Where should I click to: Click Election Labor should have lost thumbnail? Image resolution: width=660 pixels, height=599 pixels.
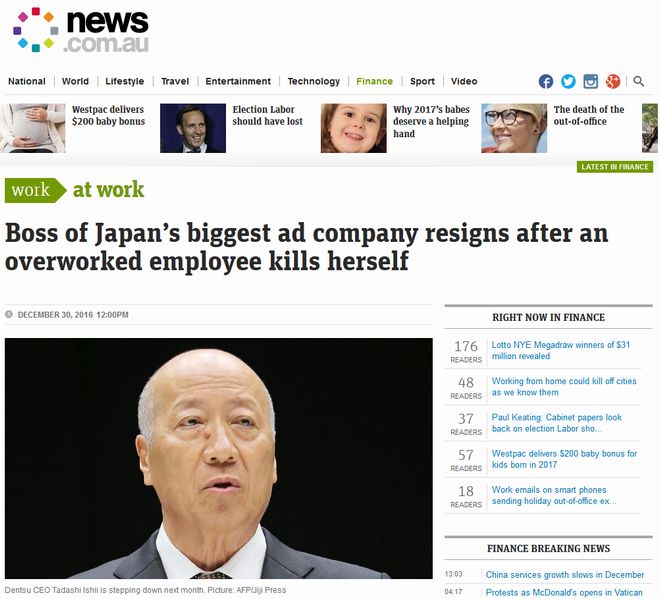pyautogui.click(x=193, y=128)
